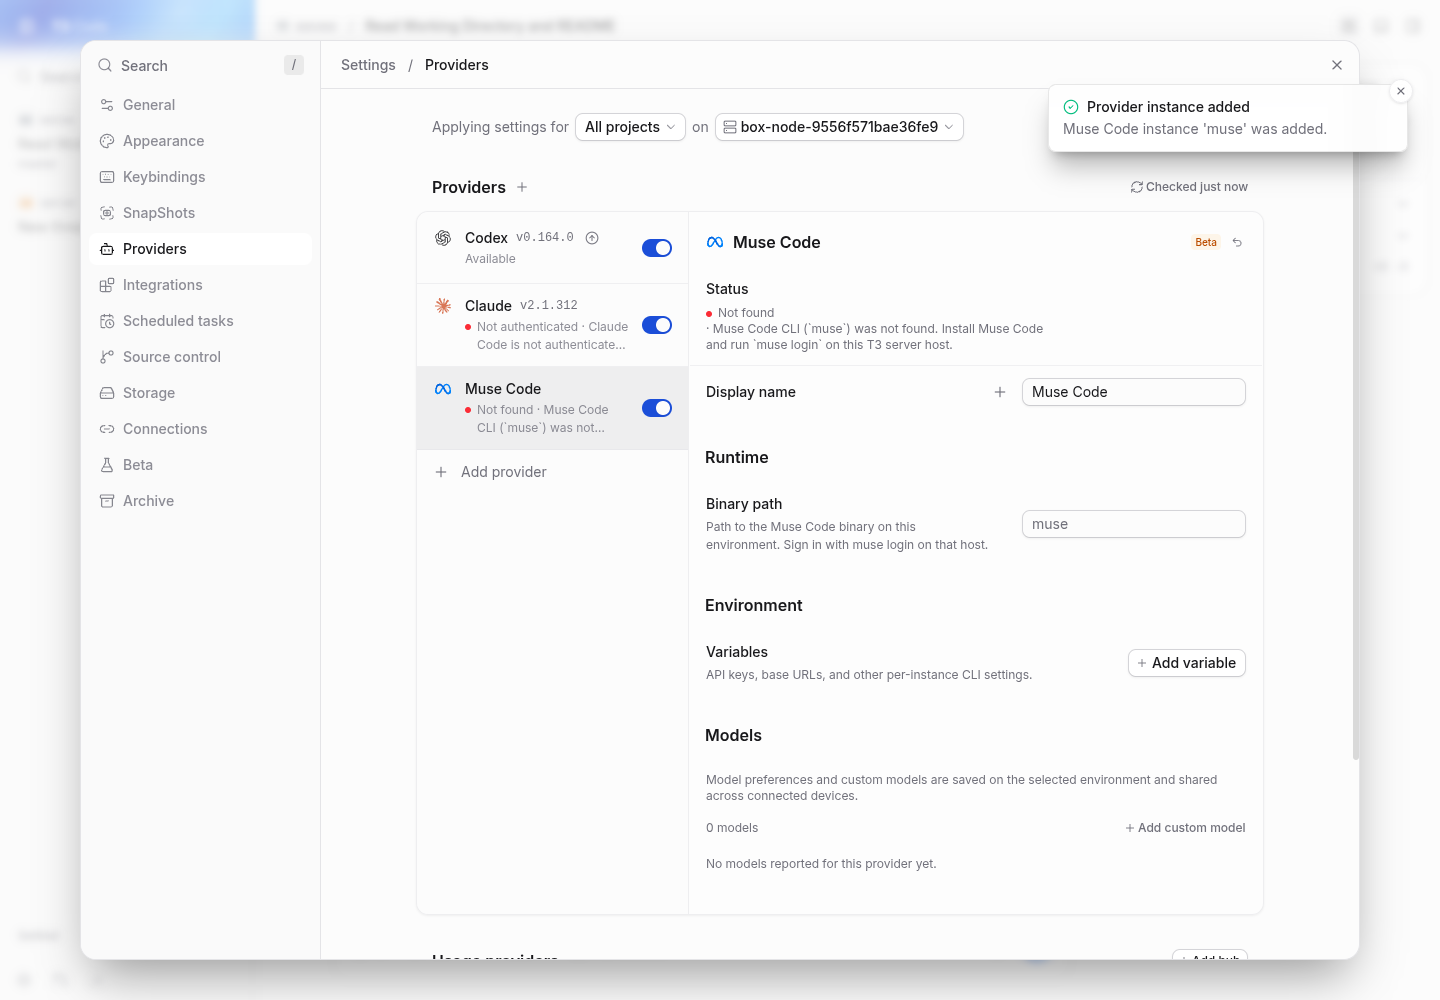Viewport: 1440px width, 1000px height.
Task: Click the plus icon beside Display name
Action: 1000,392
